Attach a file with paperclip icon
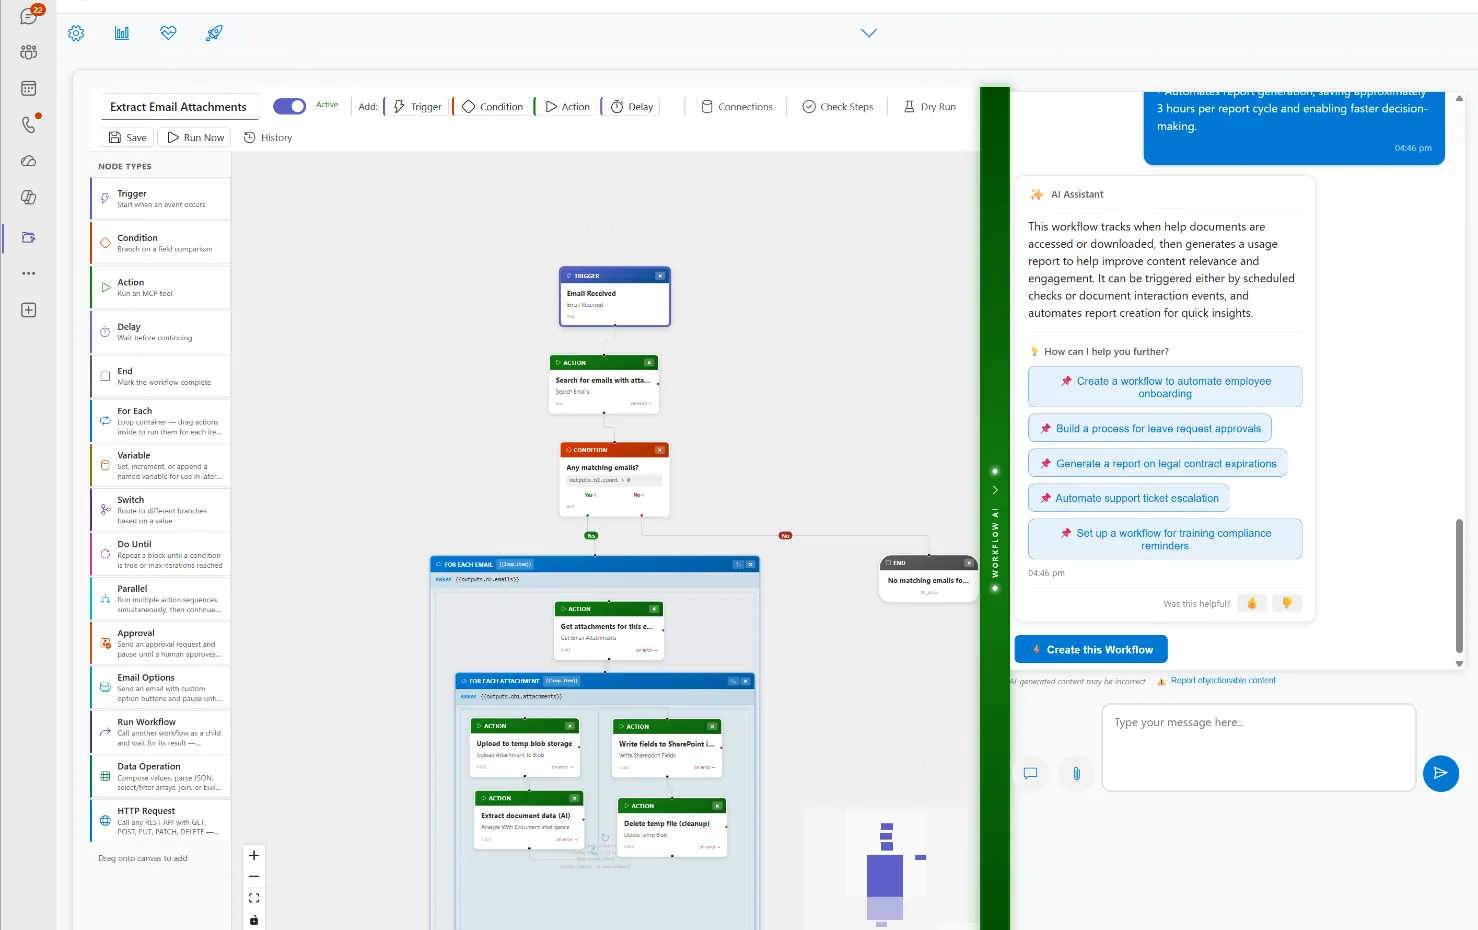Image resolution: width=1478 pixels, height=930 pixels. click(x=1076, y=773)
